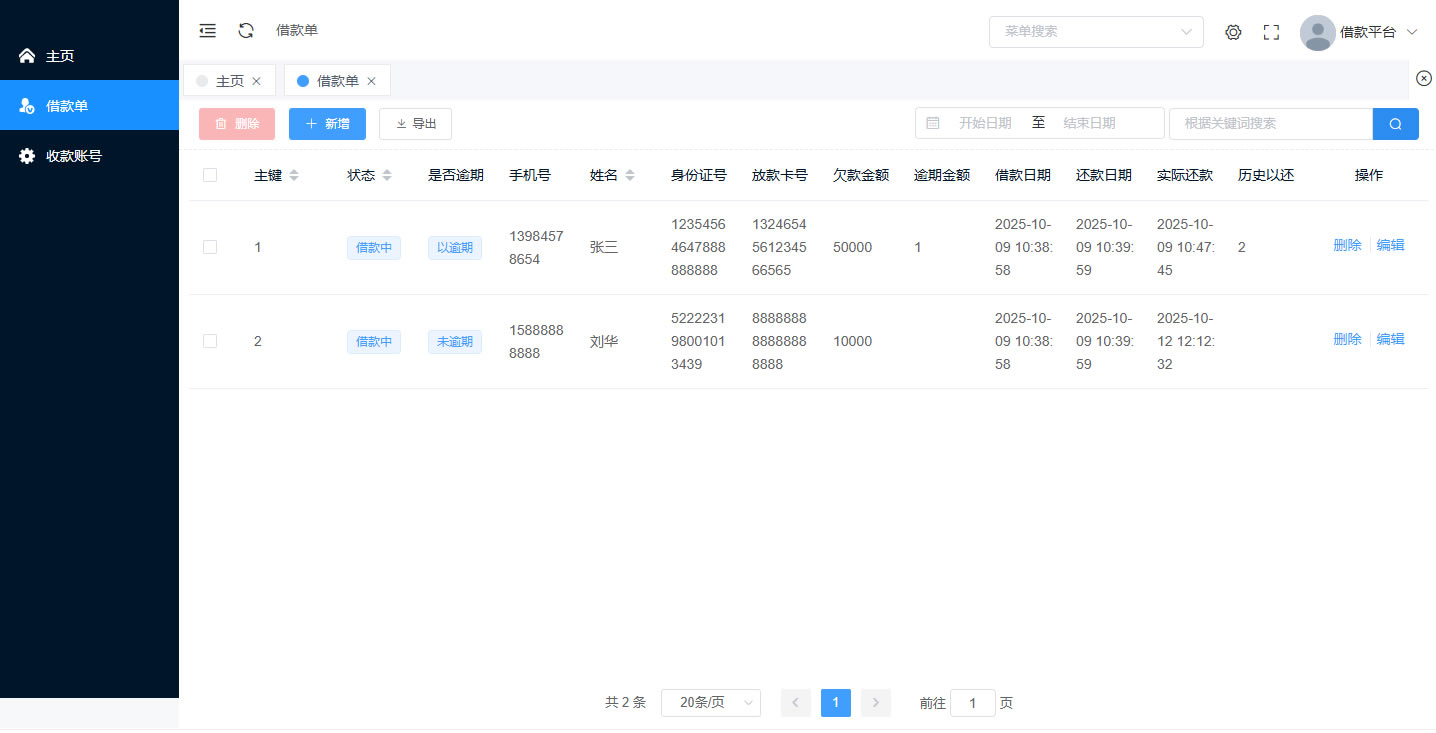Close the 借款单 tab with its X
Viewport: 1436px width, 733px height.
(372, 81)
